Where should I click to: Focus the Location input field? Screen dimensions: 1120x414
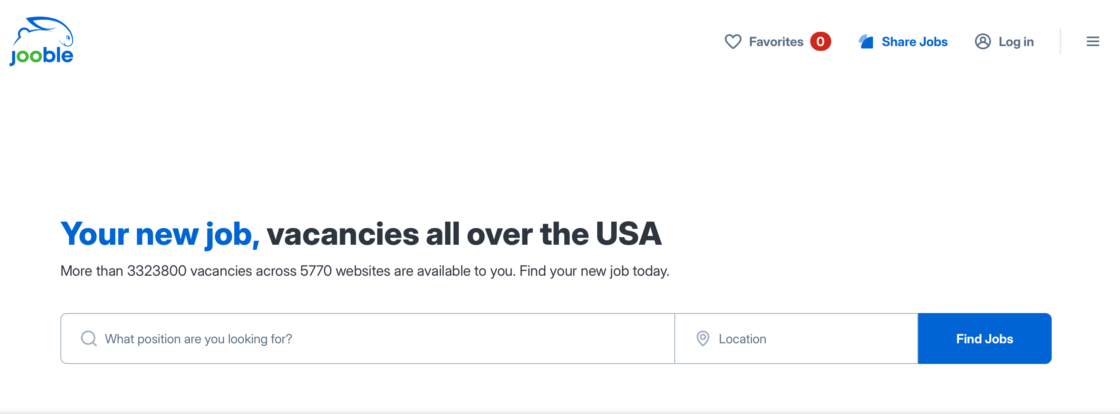click(810, 339)
